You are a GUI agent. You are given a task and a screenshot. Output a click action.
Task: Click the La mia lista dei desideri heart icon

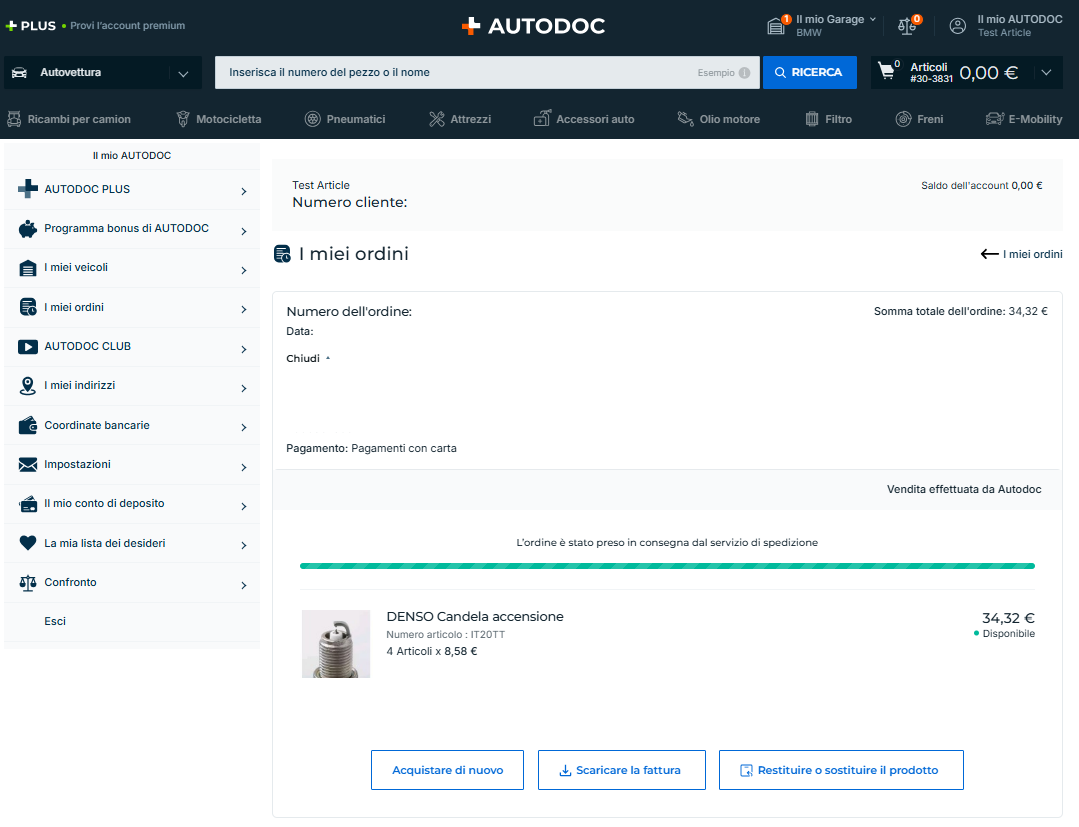tap(28, 543)
